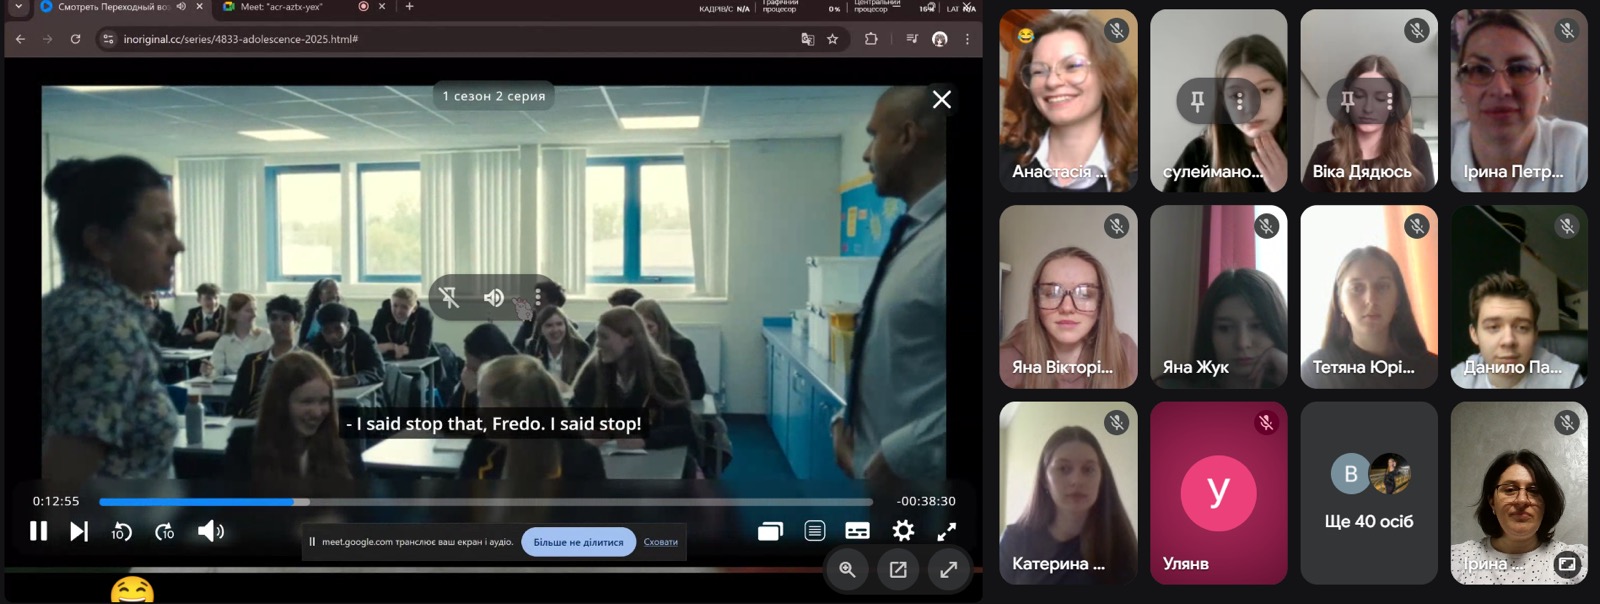The height and width of the screenshot is (604, 1600).
Task: Click the video progress bar
Action: (485, 502)
